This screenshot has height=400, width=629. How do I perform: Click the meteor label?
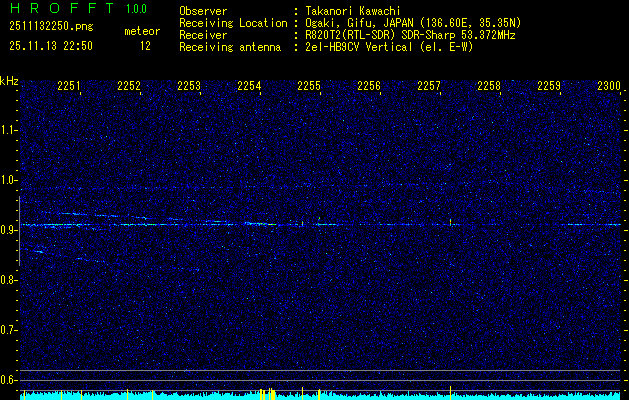coord(142,31)
